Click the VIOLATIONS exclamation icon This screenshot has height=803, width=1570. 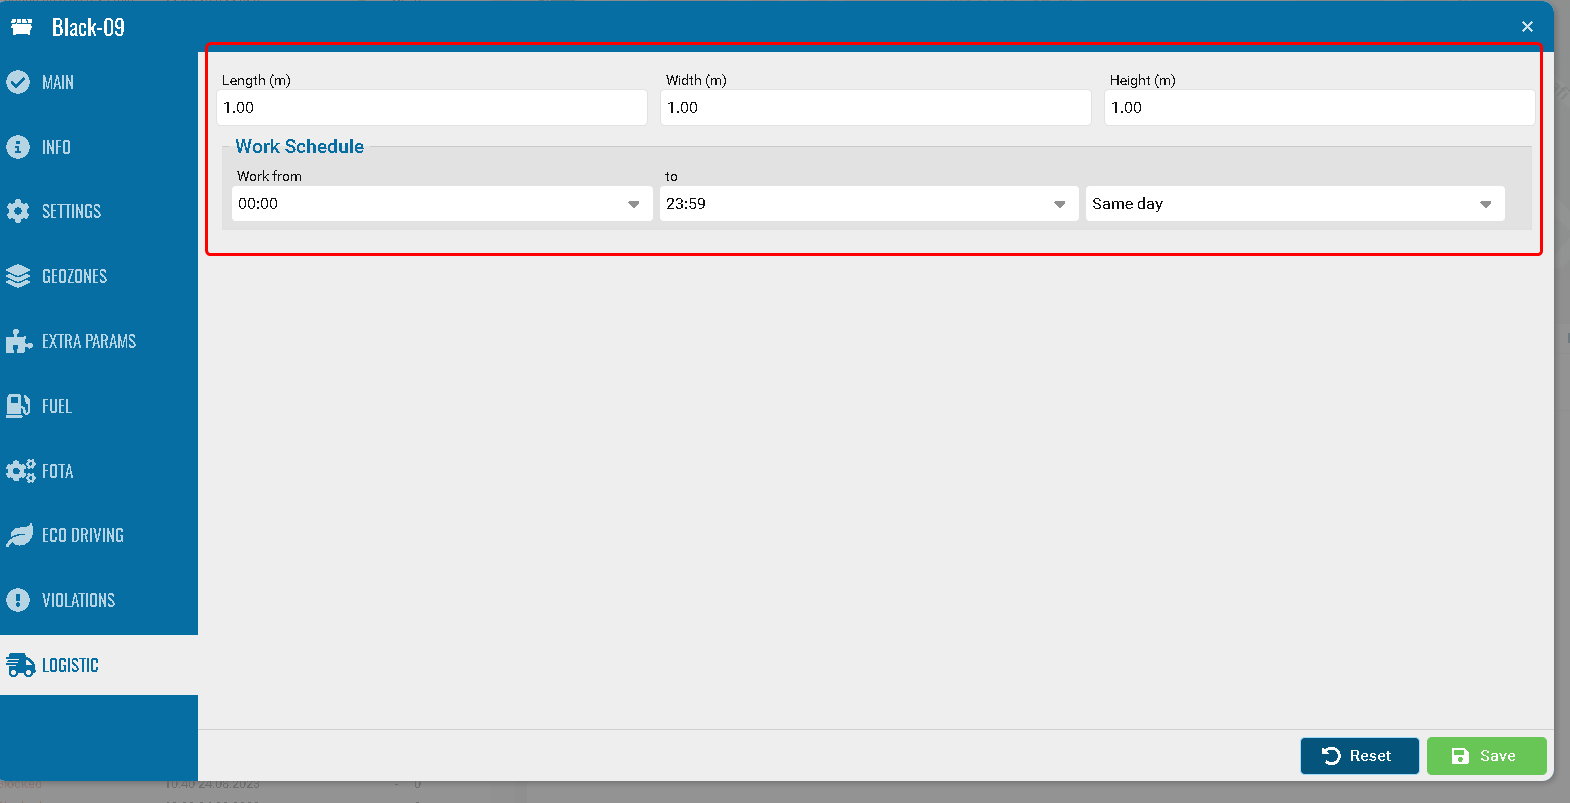pos(18,600)
